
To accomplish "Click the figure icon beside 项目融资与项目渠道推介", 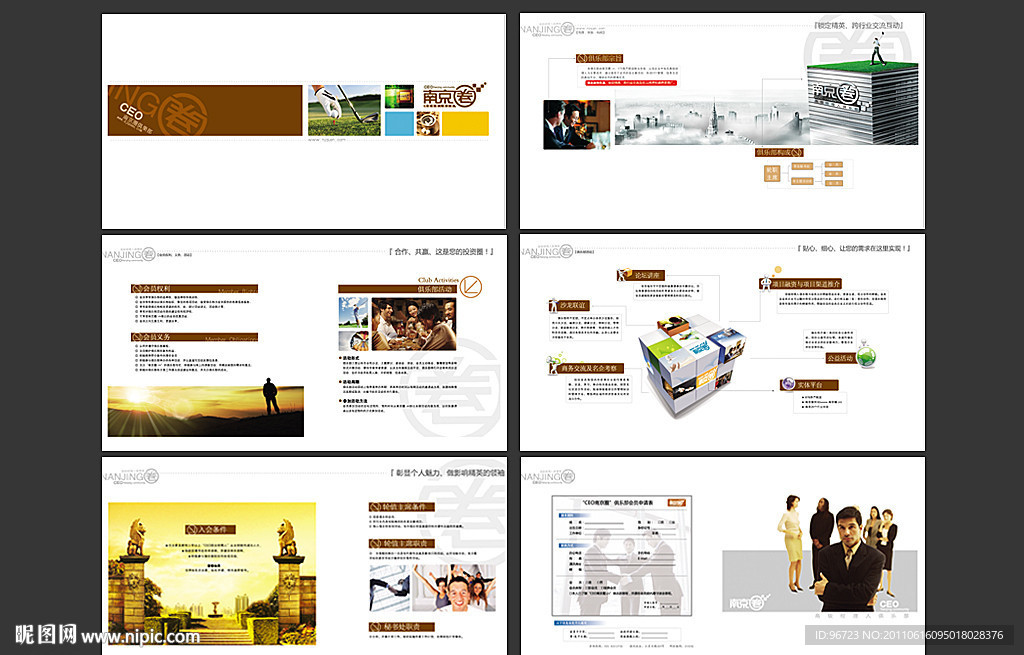I will click(x=765, y=283).
